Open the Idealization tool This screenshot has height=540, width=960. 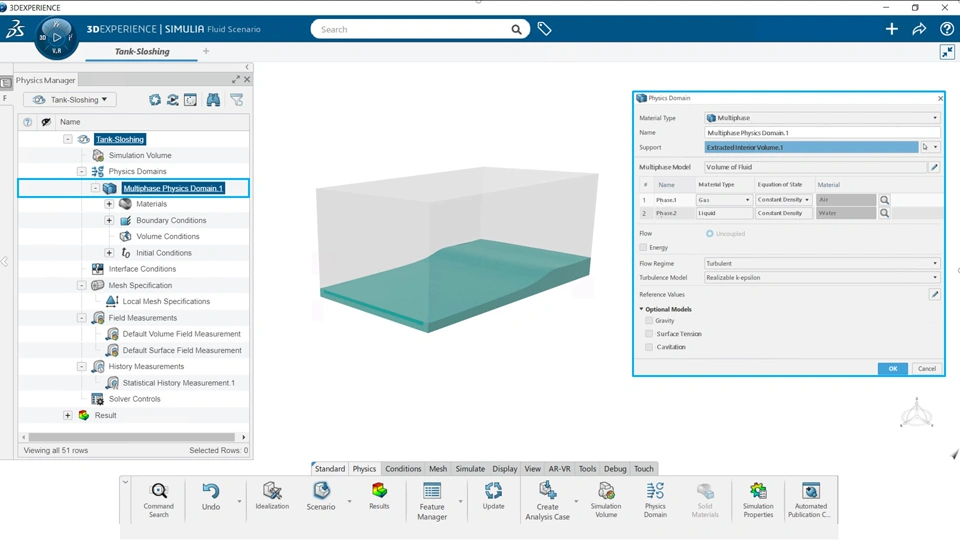[x=272, y=496]
